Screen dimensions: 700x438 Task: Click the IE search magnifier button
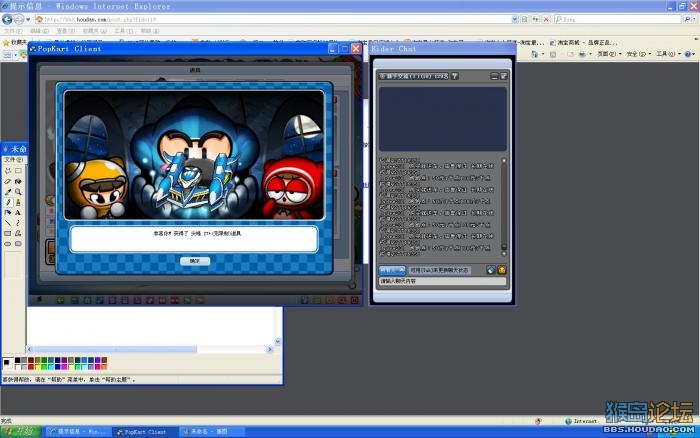point(687,20)
